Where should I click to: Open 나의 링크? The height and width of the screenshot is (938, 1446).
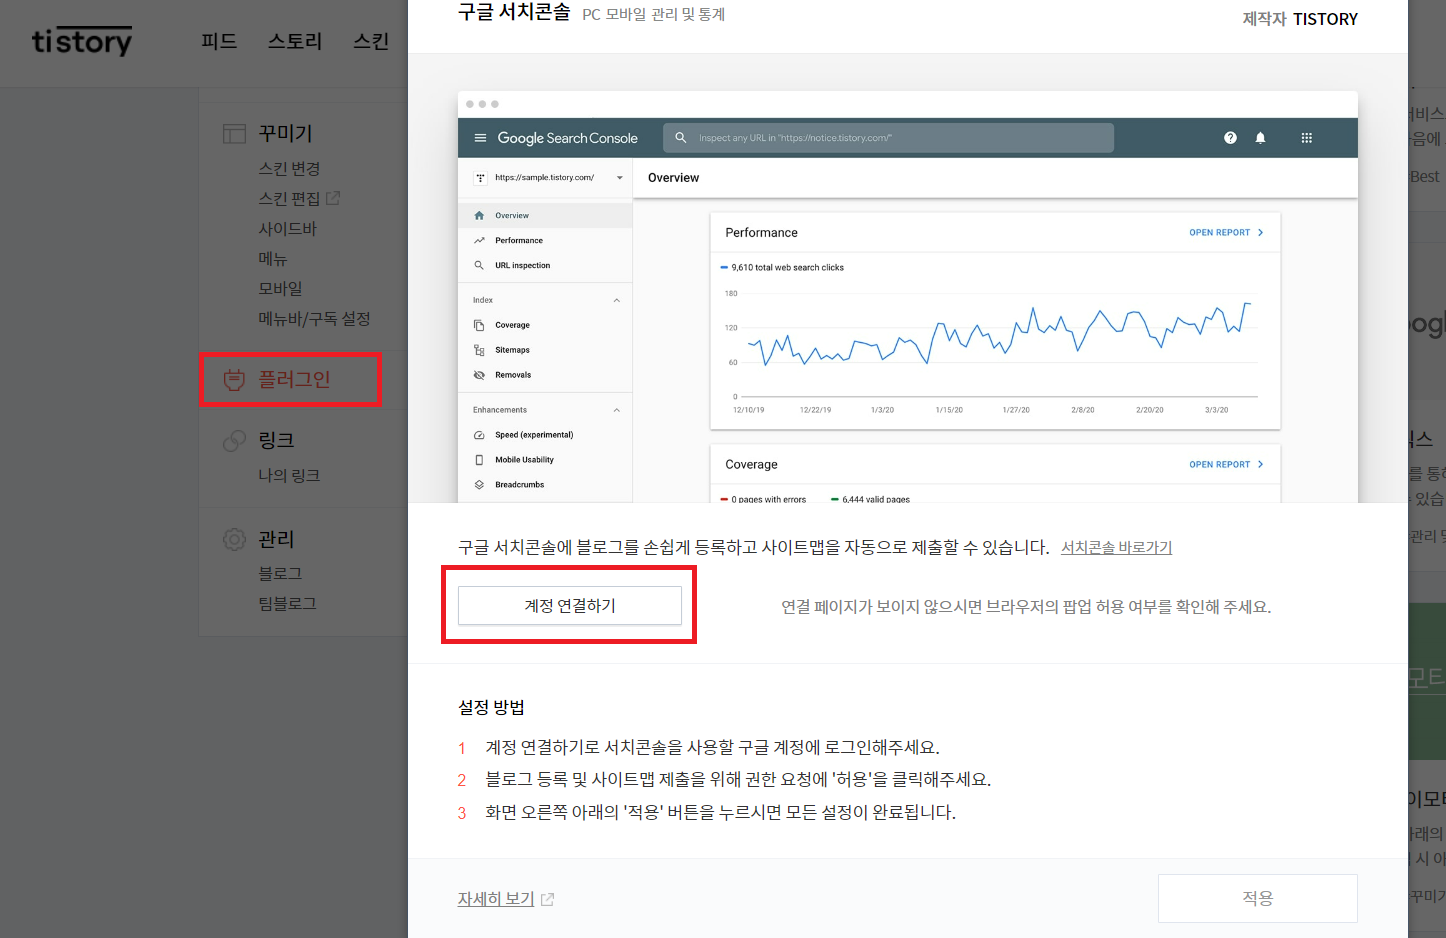coord(289,475)
